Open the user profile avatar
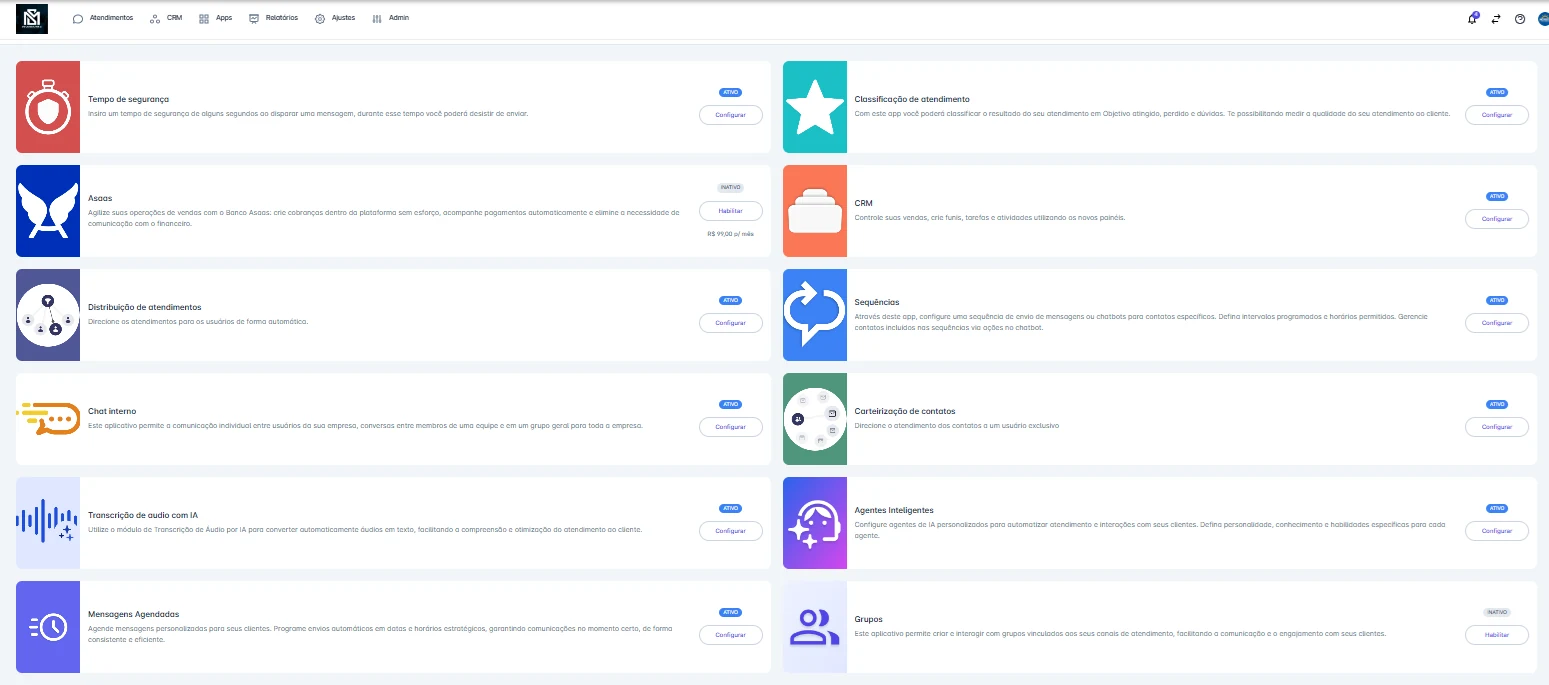 (1543, 19)
